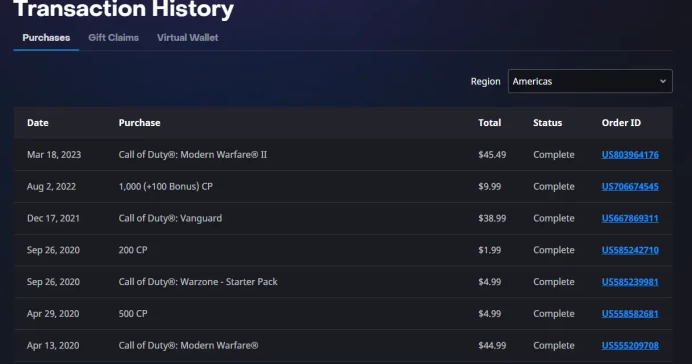Open the Gift Claims tab
The image size is (692, 364).
click(x=113, y=38)
